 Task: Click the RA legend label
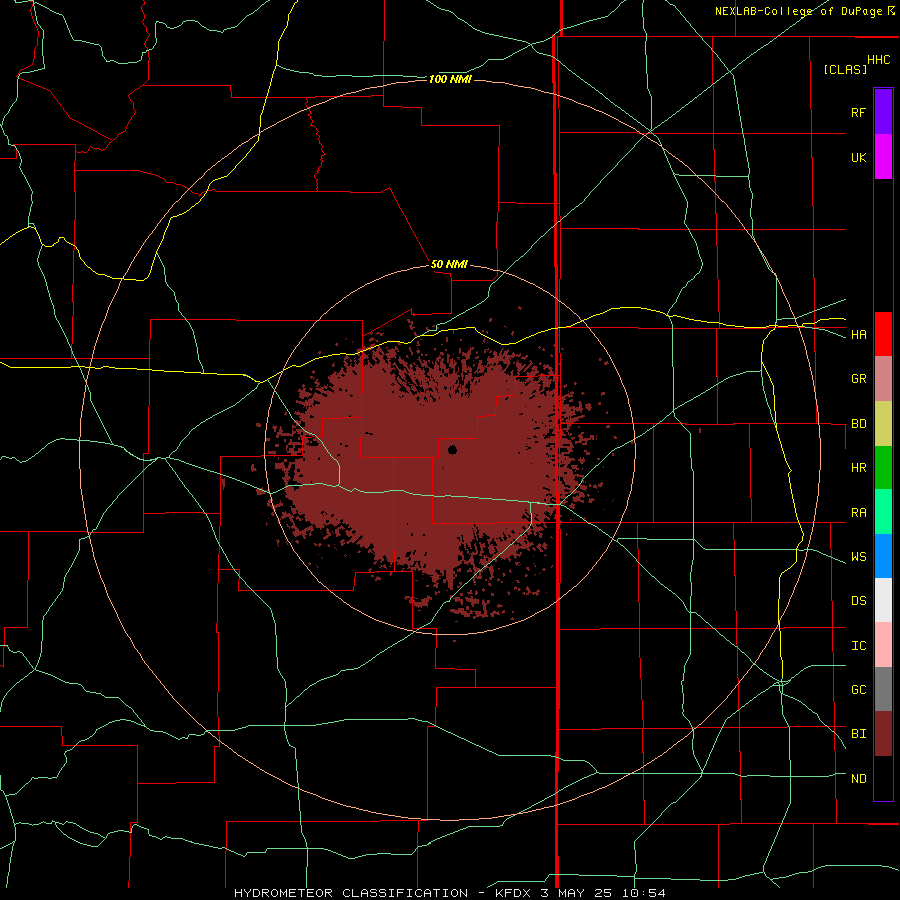click(x=858, y=513)
